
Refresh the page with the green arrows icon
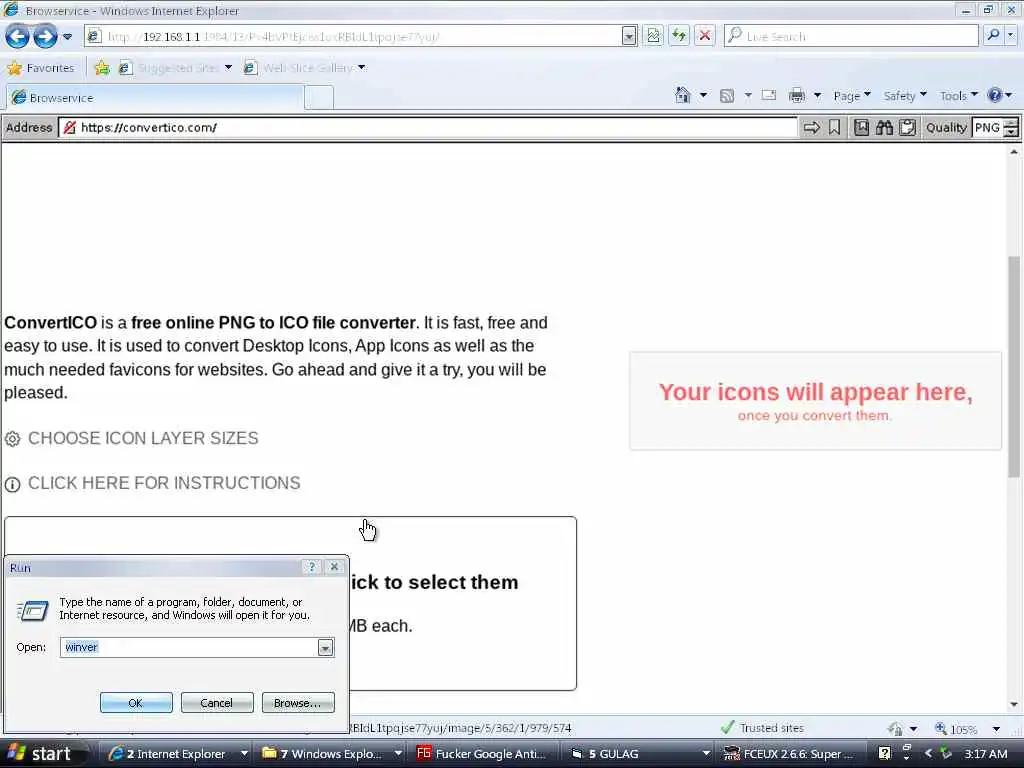click(x=679, y=36)
